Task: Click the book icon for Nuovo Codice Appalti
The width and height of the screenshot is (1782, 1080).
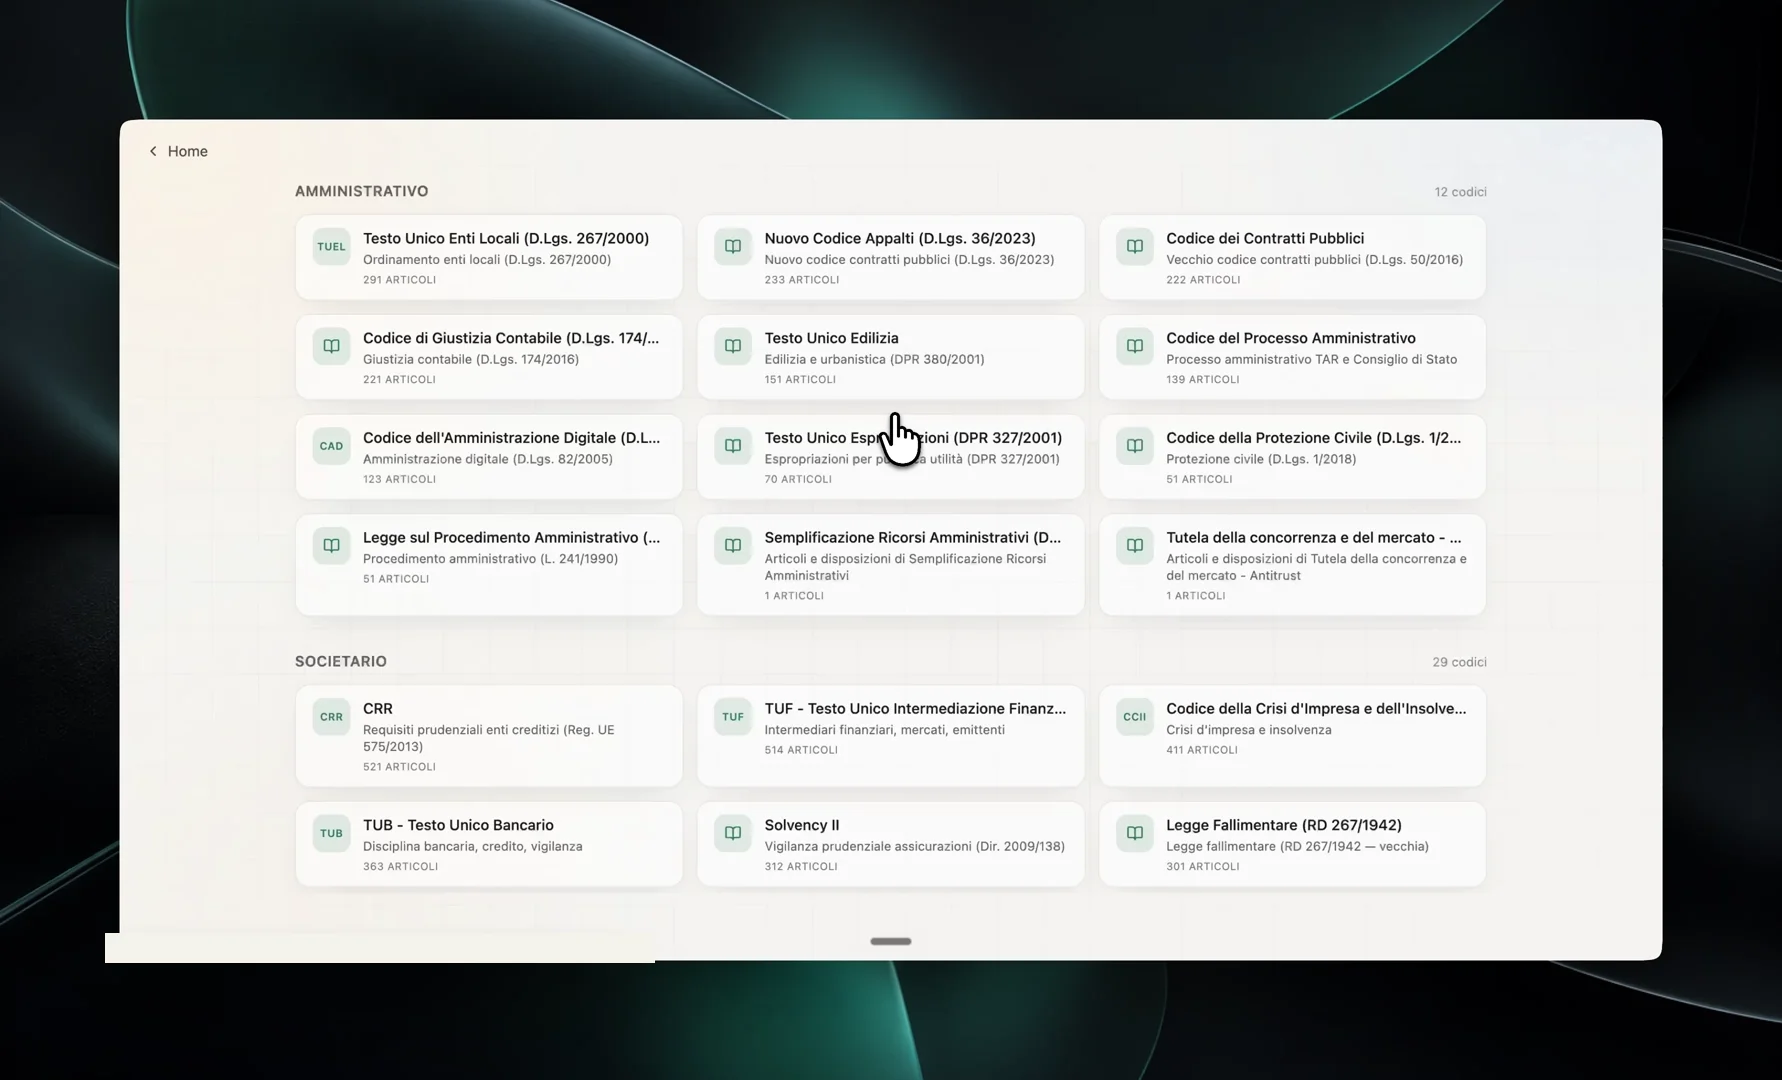Action: pyautogui.click(x=733, y=247)
